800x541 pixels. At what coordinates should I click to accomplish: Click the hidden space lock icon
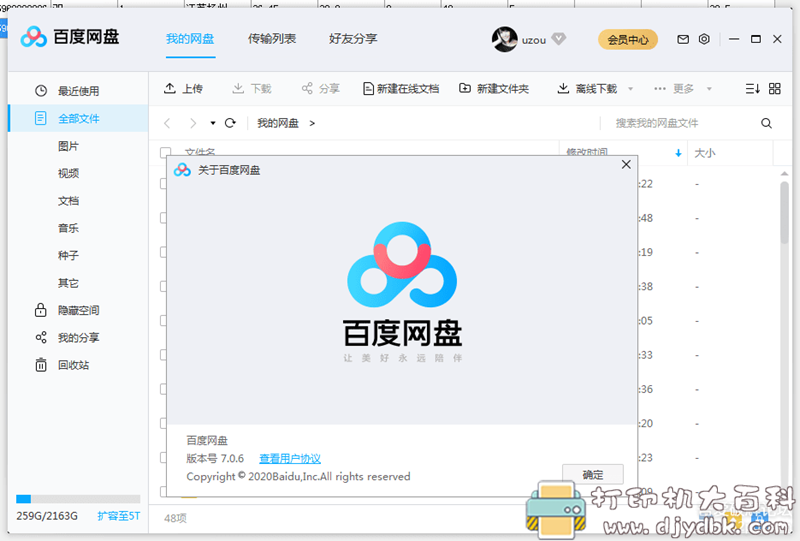[x=40, y=310]
